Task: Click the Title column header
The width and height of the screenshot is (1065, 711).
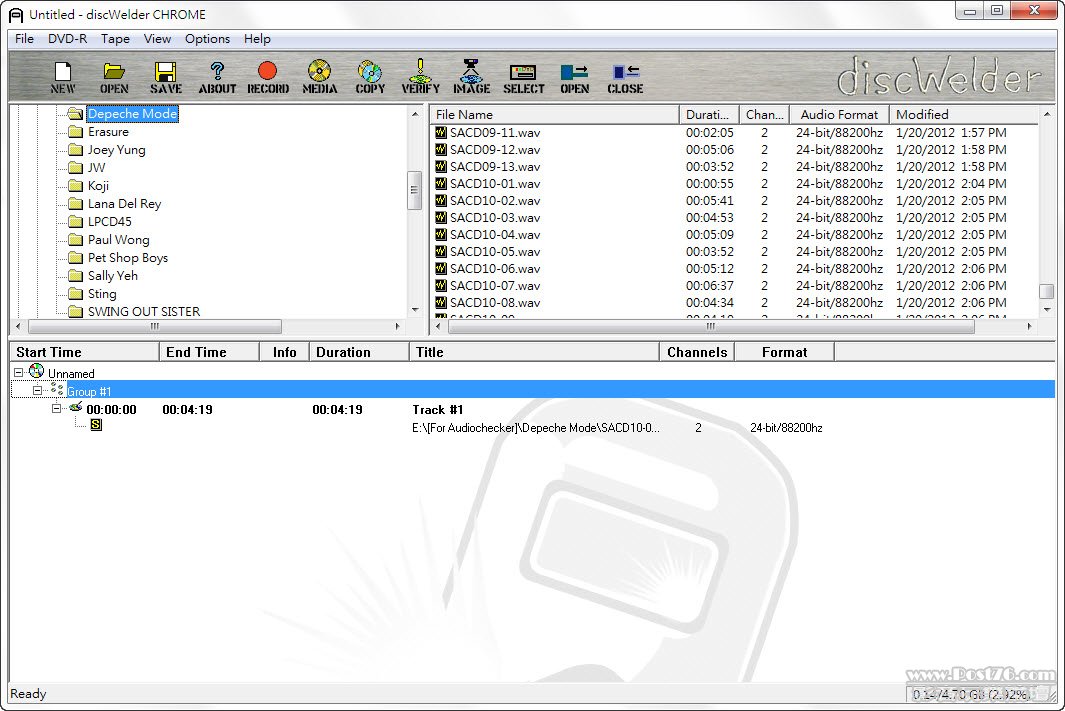Action: (534, 352)
